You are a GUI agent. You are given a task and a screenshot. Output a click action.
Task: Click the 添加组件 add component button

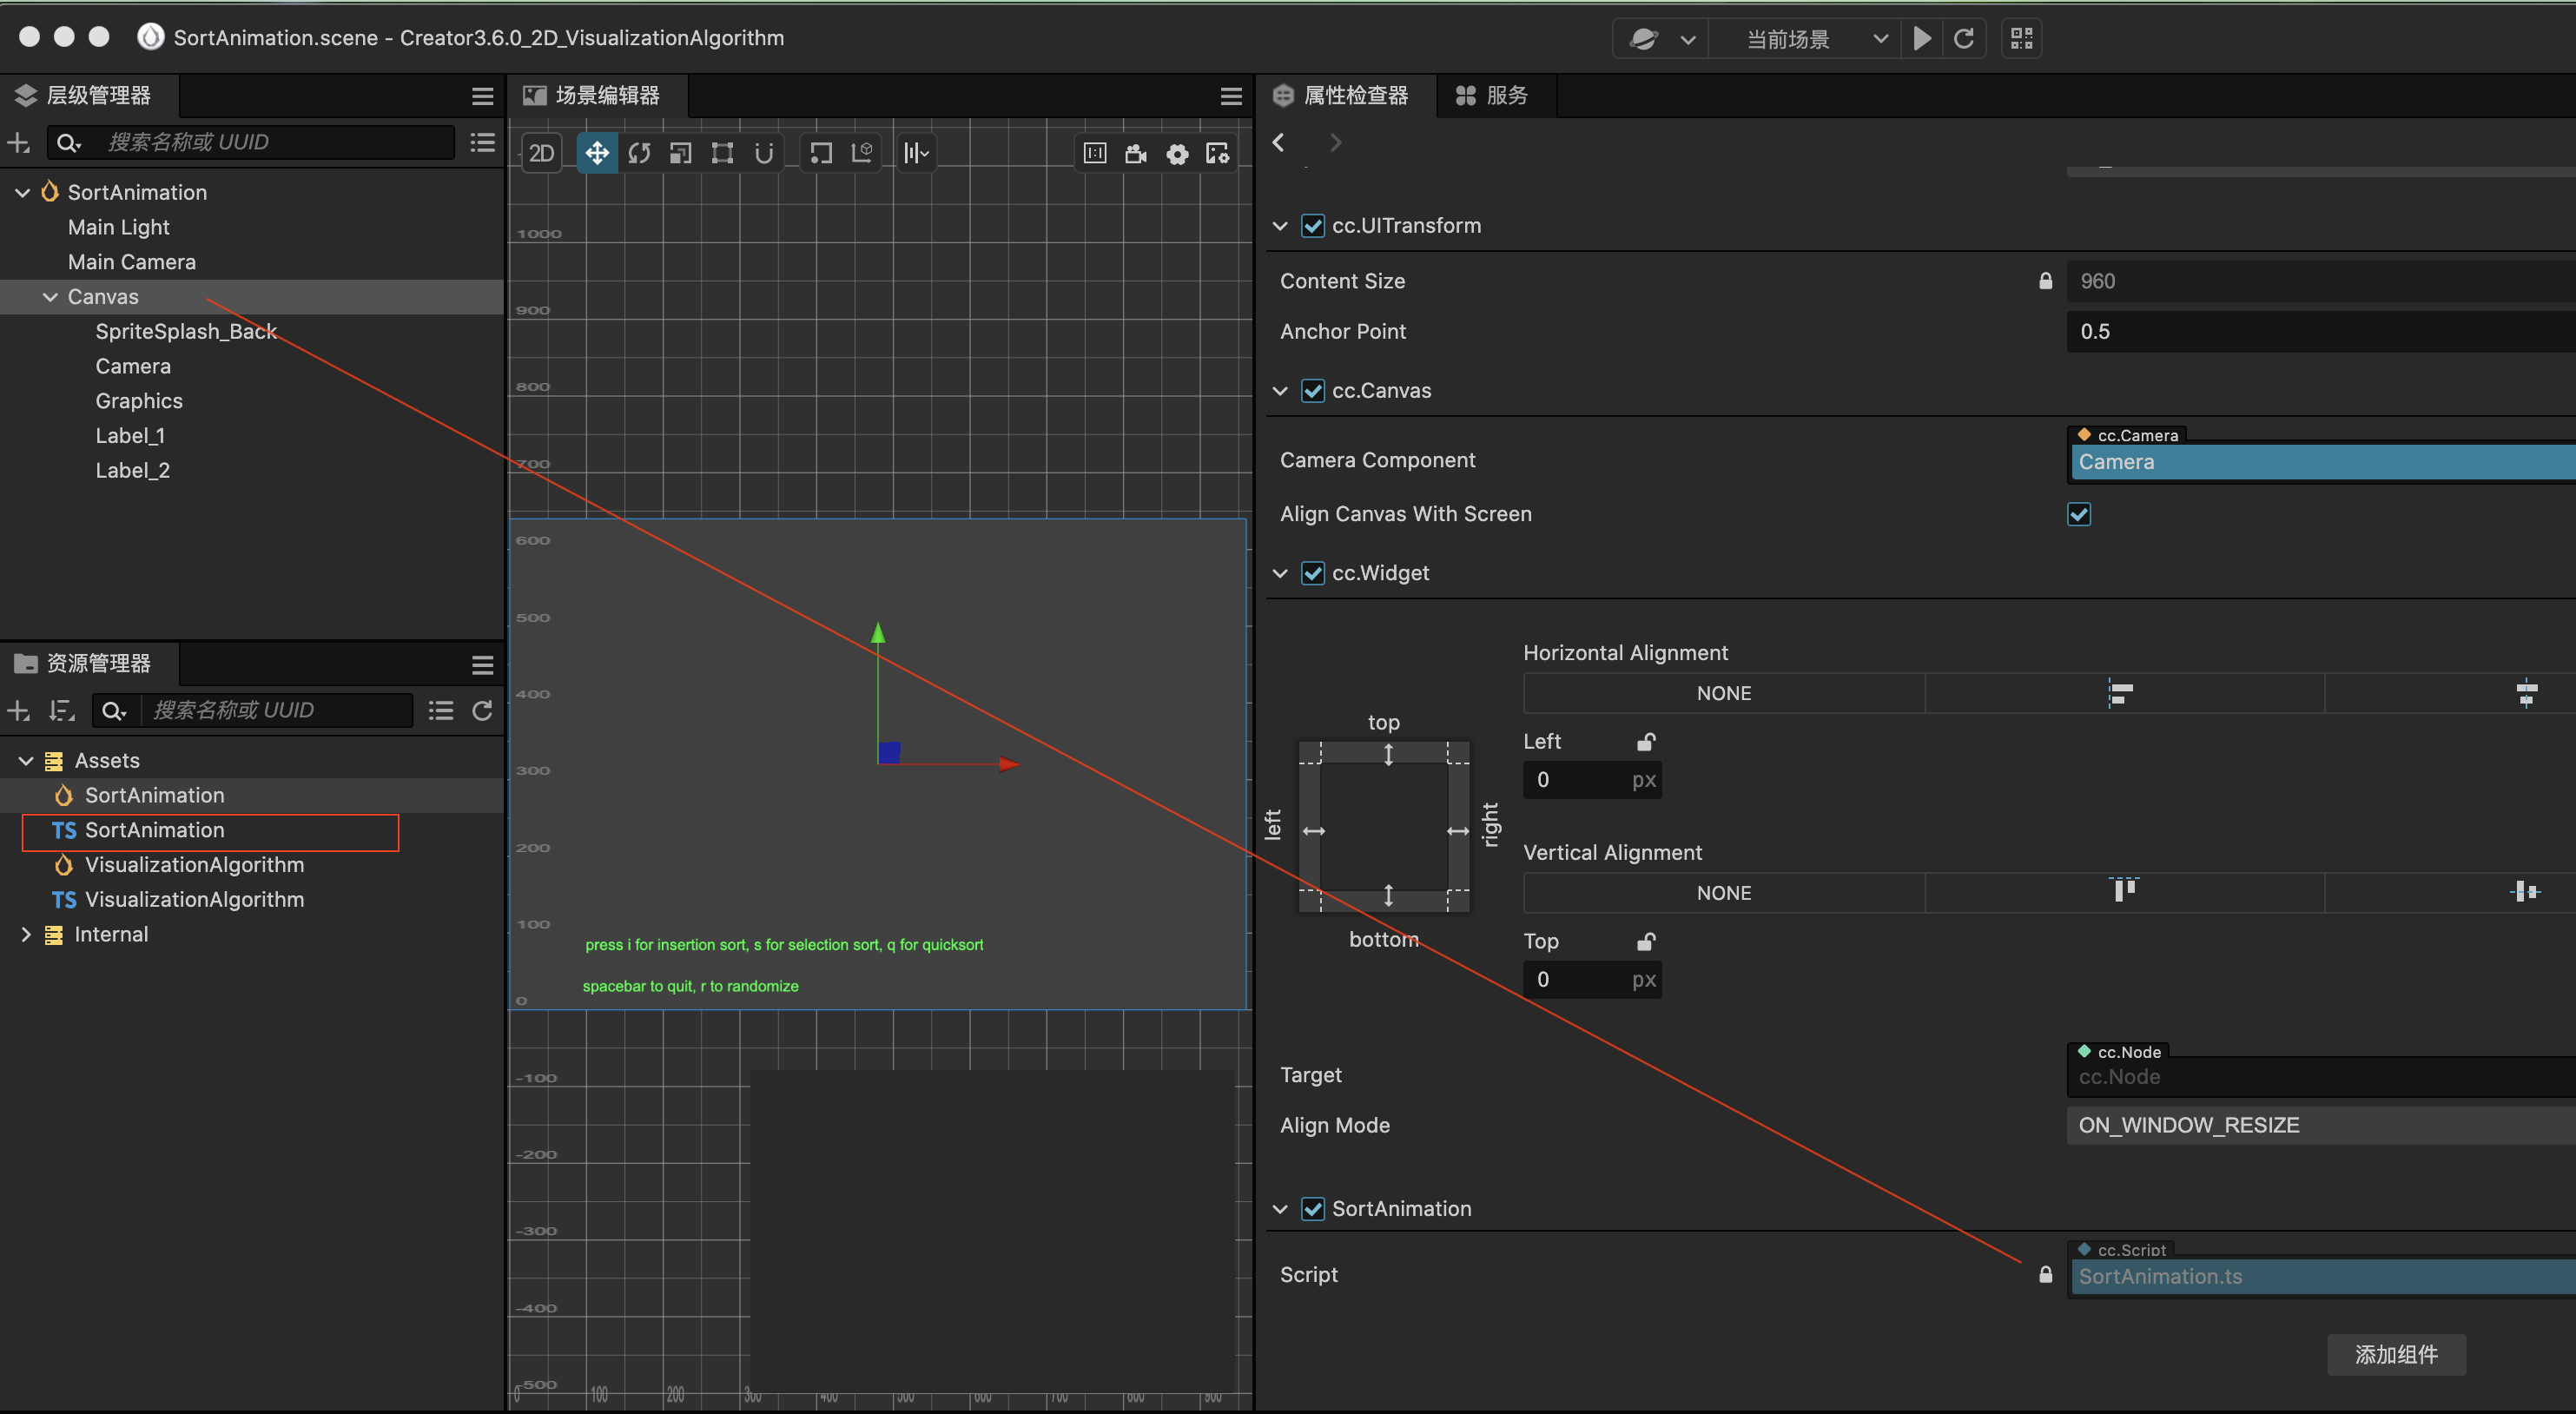[x=2396, y=1355]
